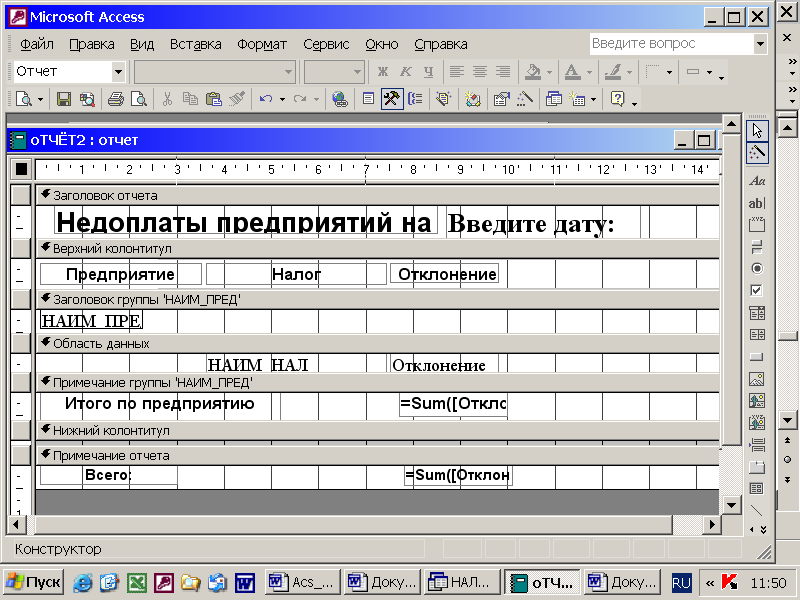Click the Пуск start button
800x600 pixels.
pos(34,582)
